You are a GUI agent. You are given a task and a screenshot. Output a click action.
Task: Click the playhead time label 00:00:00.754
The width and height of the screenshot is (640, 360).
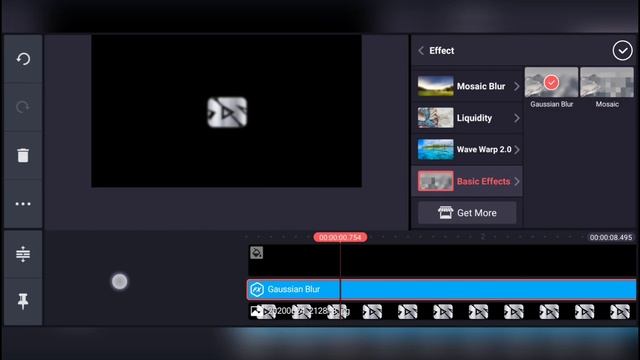pyautogui.click(x=340, y=237)
